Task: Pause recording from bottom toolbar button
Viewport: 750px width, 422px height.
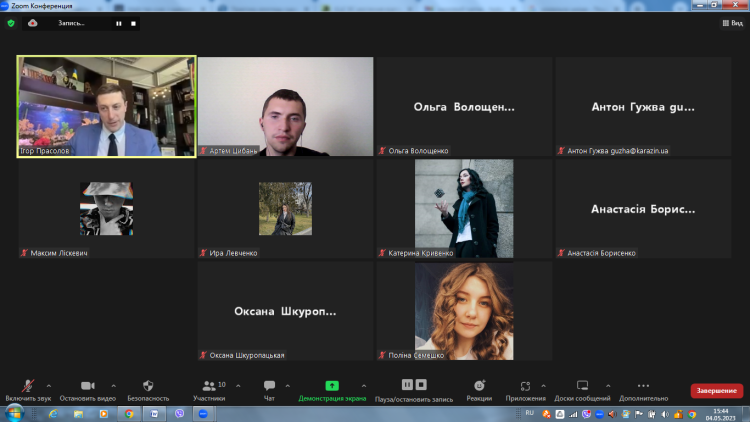Action: tap(408, 385)
